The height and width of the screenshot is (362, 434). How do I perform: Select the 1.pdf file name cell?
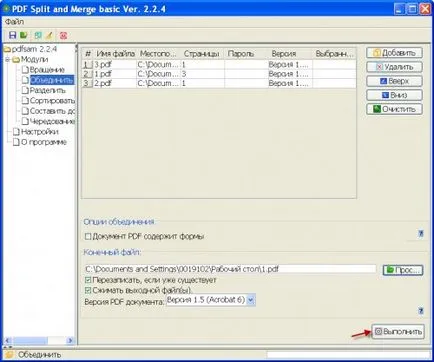point(115,74)
